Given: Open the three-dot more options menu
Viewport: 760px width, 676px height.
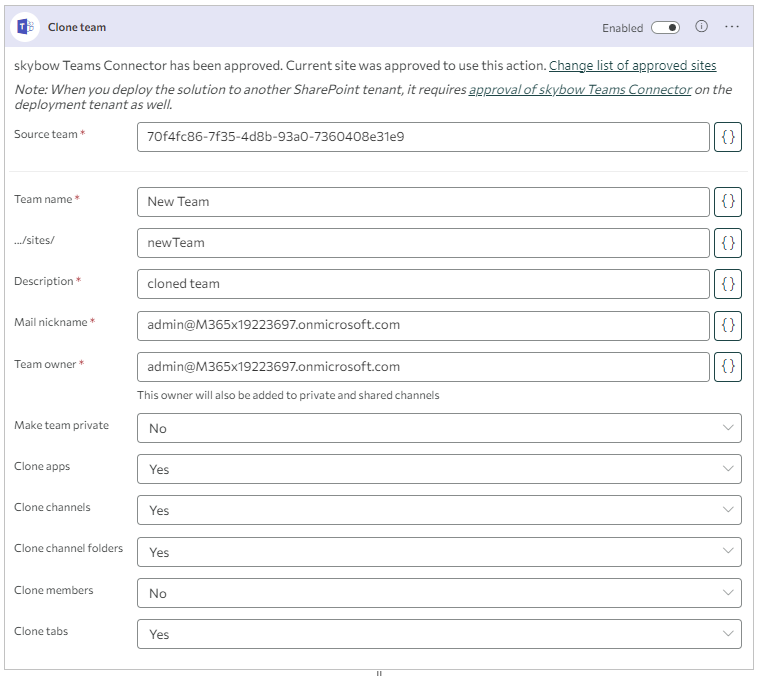Looking at the screenshot, I should pyautogui.click(x=732, y=27).
